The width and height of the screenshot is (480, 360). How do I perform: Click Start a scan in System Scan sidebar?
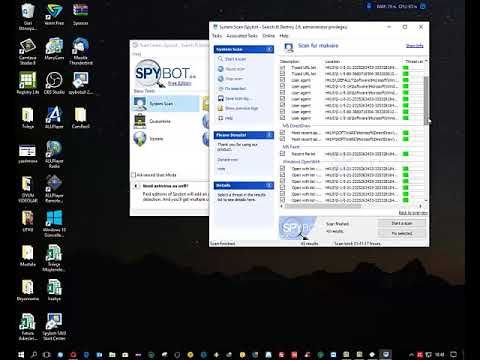point(235,59)
